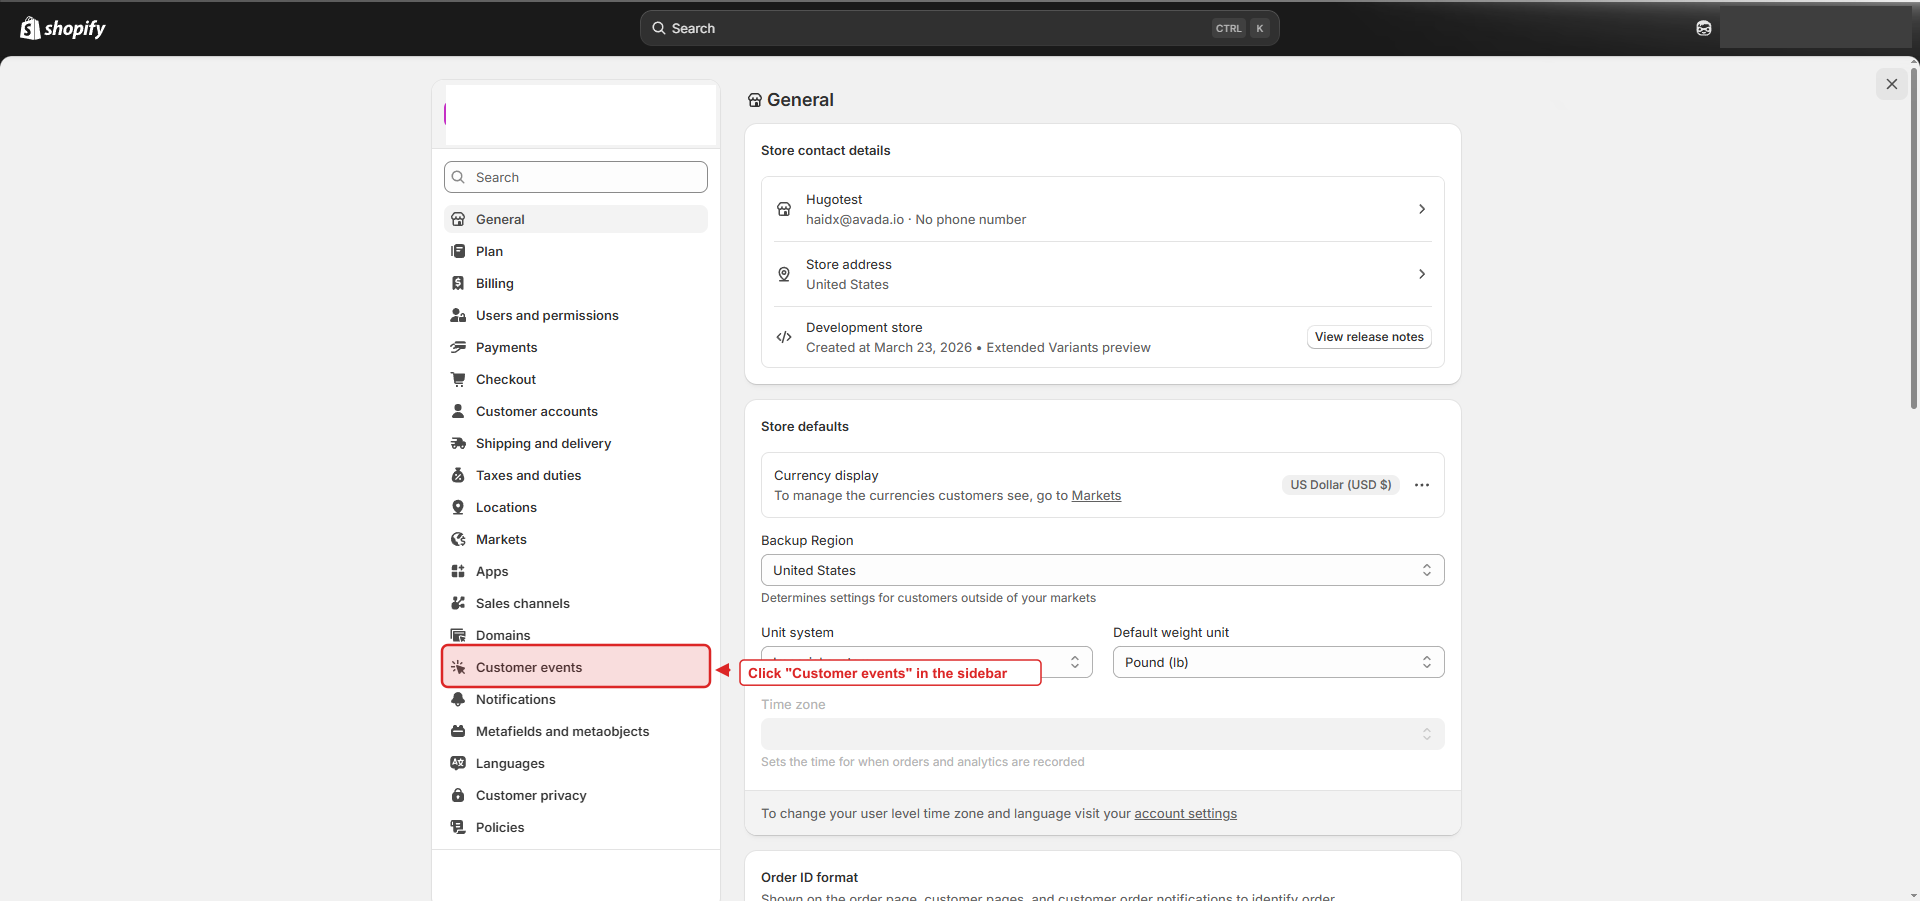Open Checkout settings in sidebar
Image resolution: width=1920 pixels, height=901 pixels.
576,379
